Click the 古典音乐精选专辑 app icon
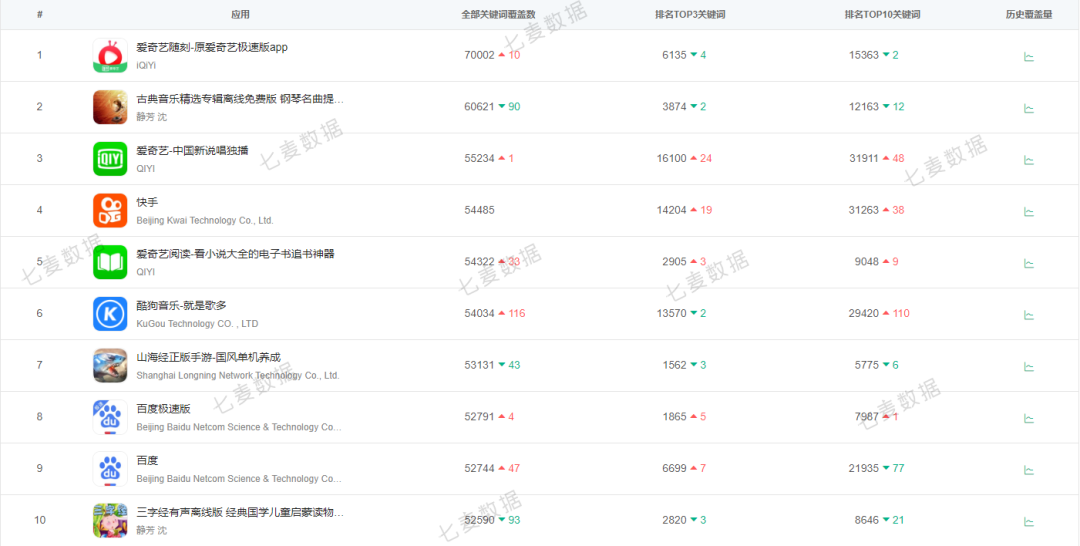 point(110,107)
